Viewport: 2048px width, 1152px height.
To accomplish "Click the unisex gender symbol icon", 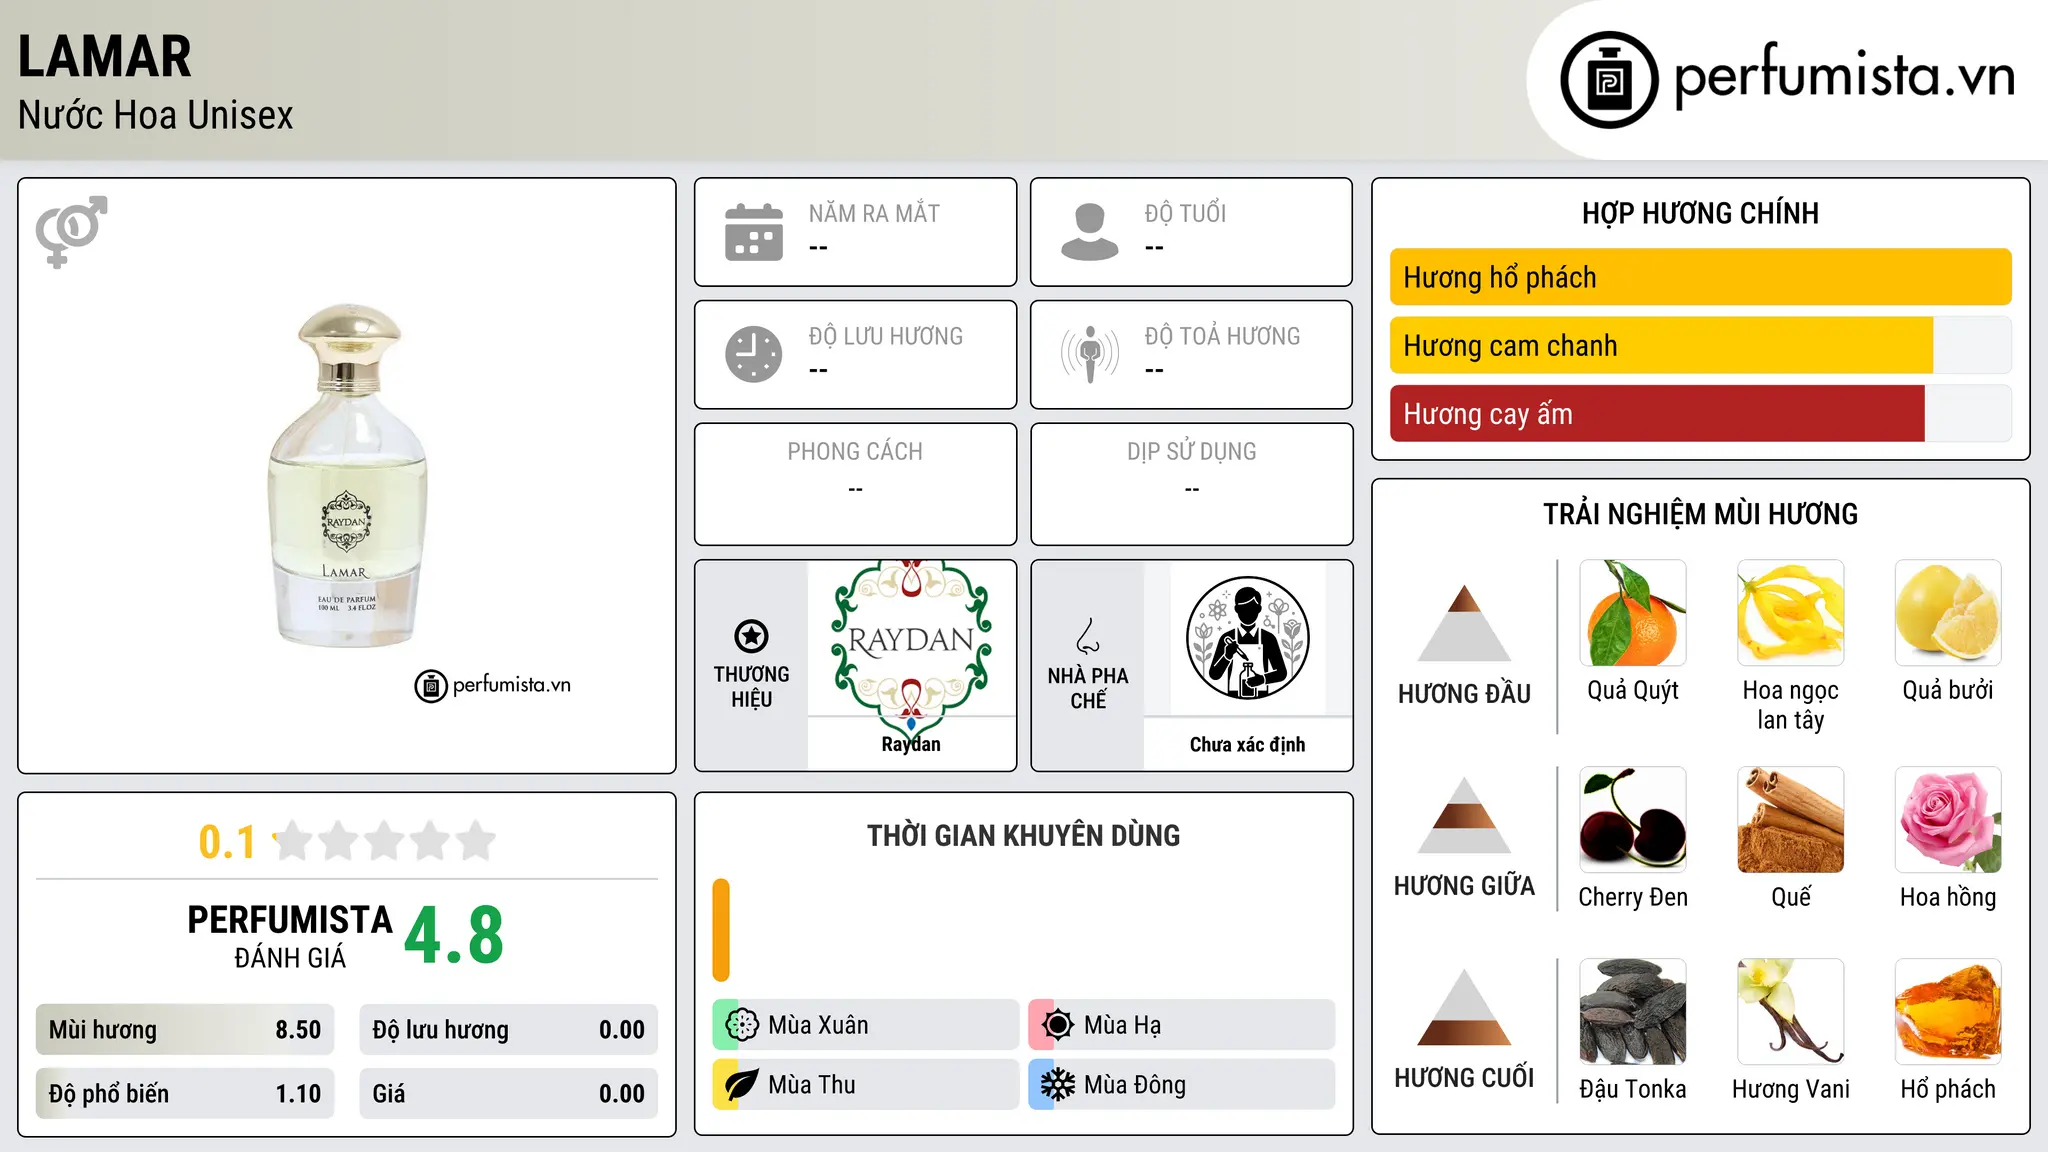I will coord(71,231).
